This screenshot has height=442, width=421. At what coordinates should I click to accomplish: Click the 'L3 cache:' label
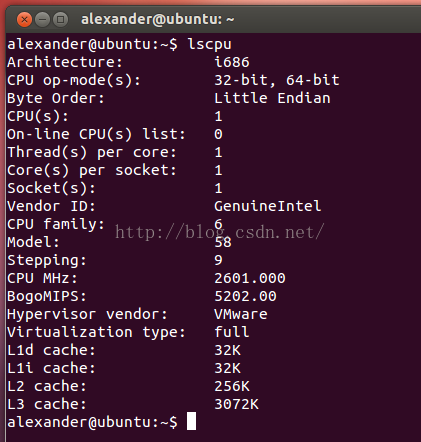tap(47, 404)
